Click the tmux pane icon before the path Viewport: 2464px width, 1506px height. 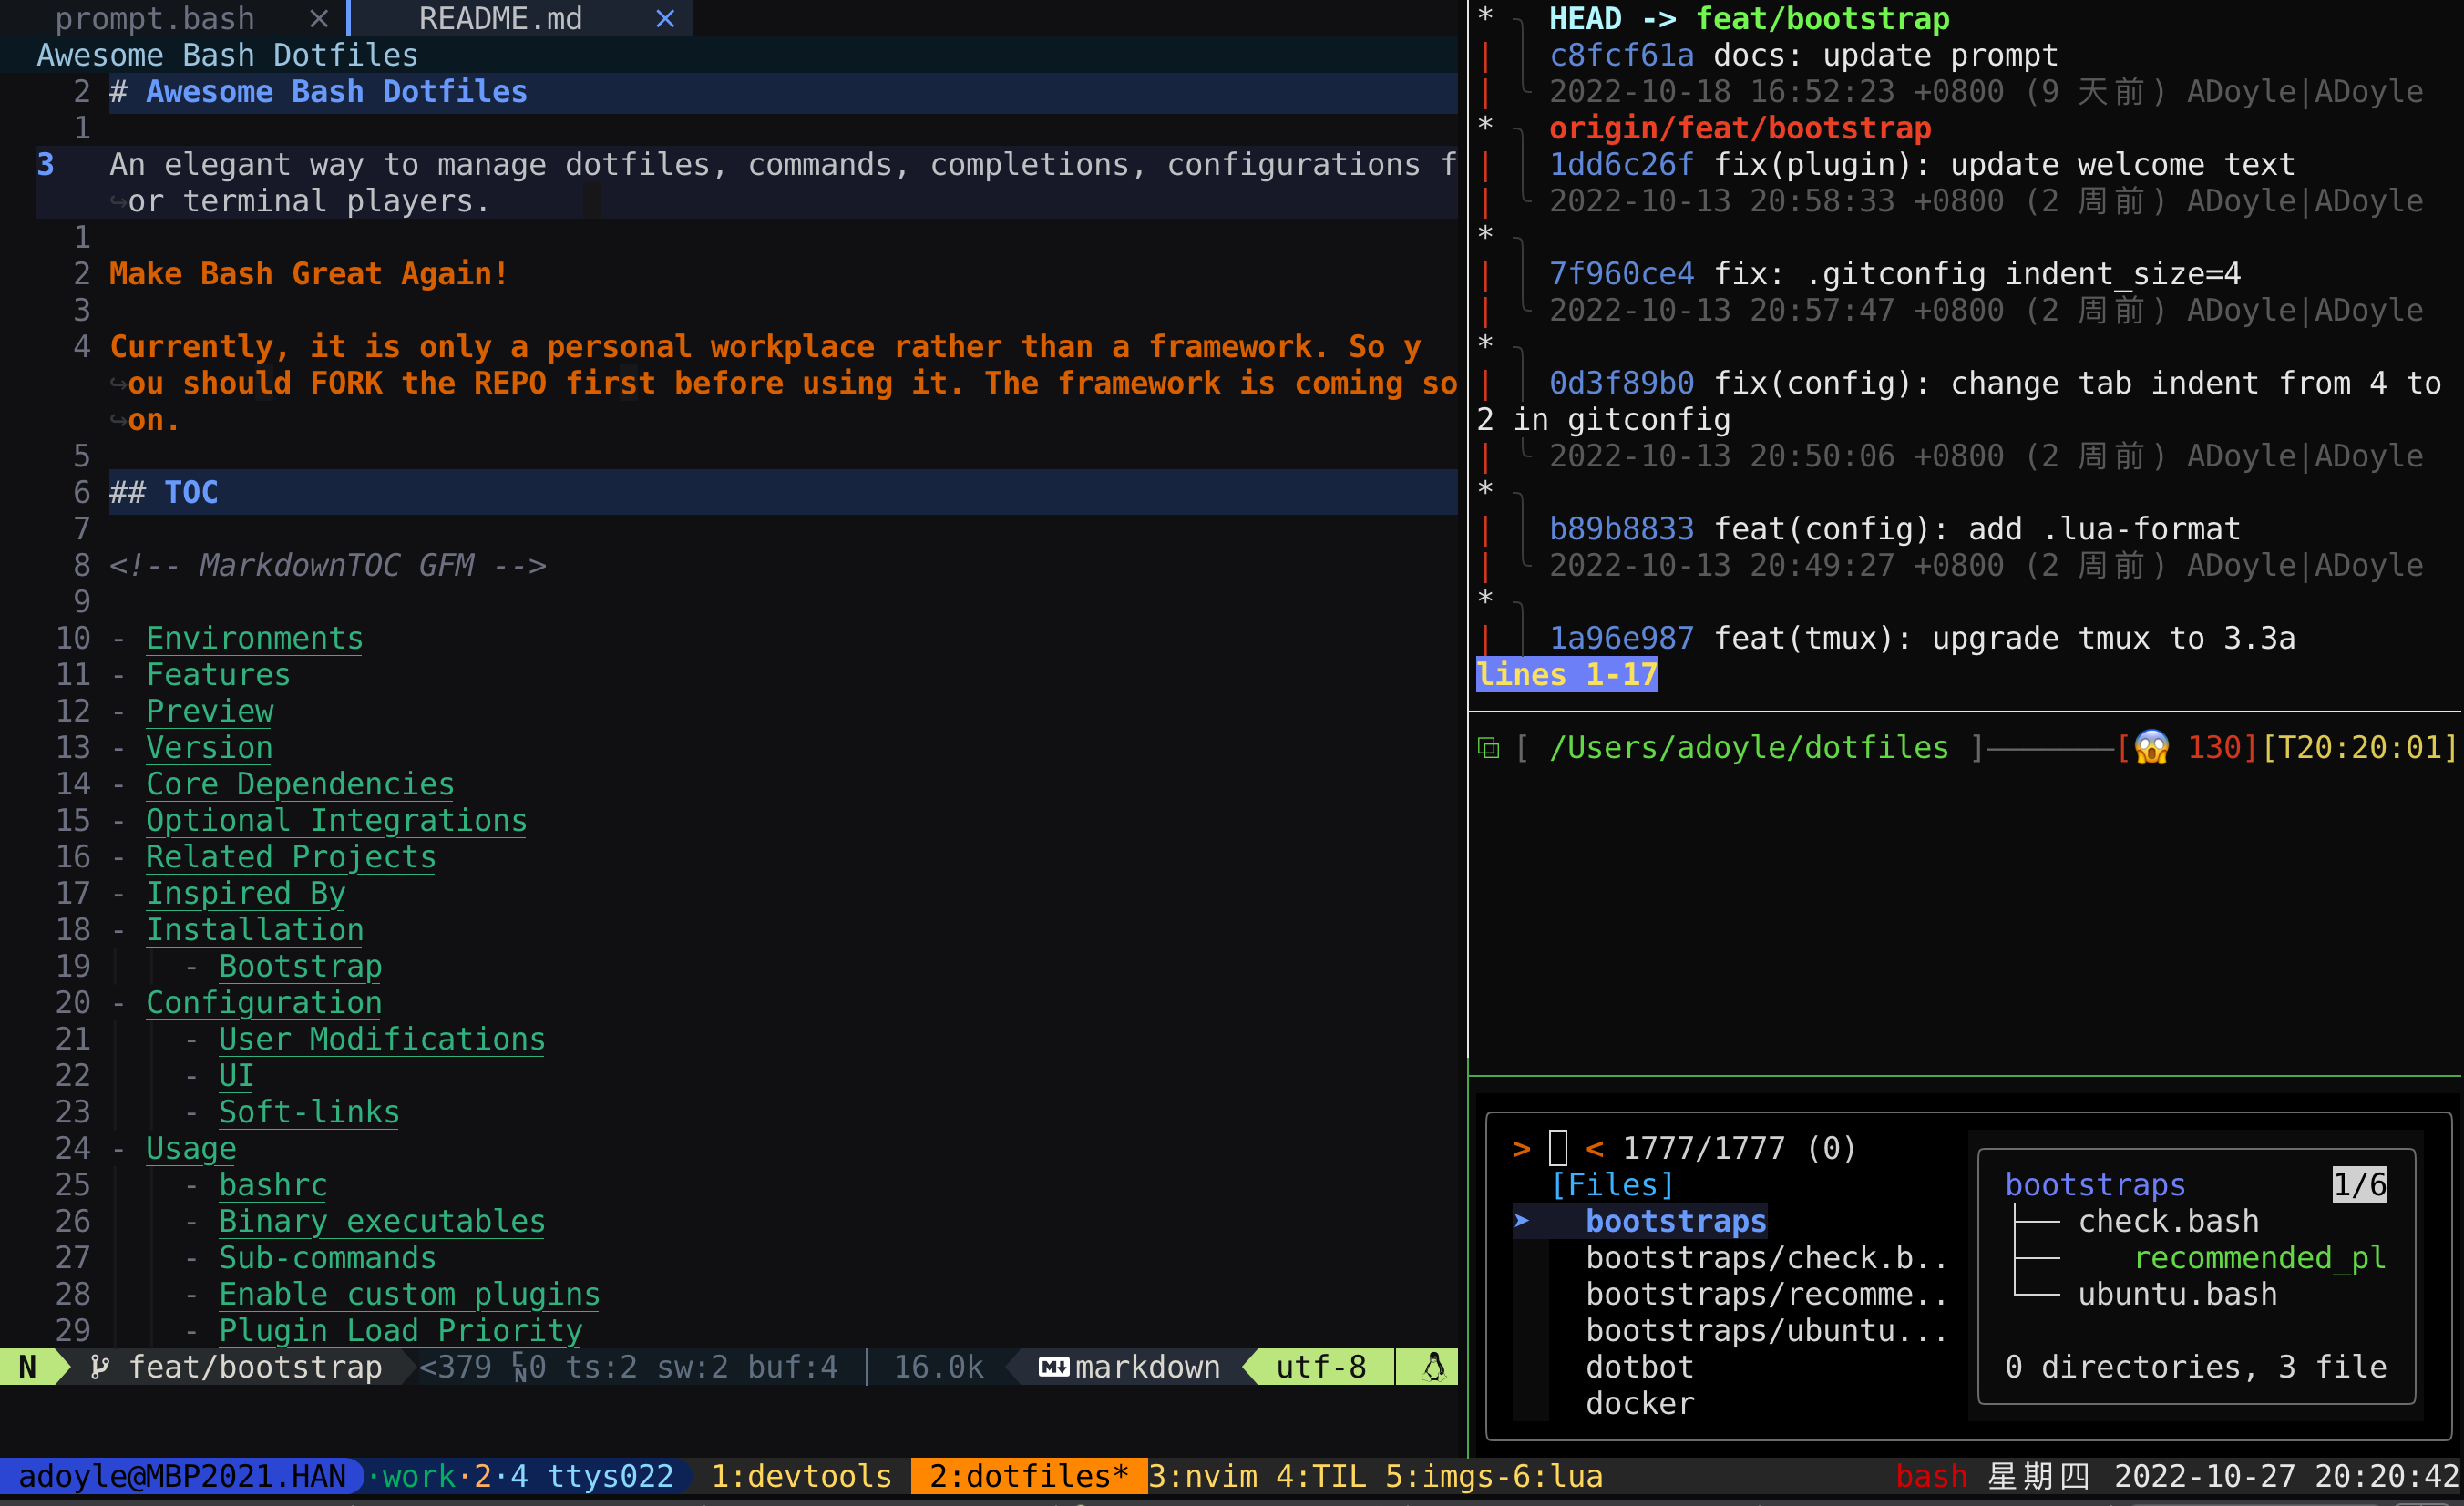click(x=1488, y=748)
